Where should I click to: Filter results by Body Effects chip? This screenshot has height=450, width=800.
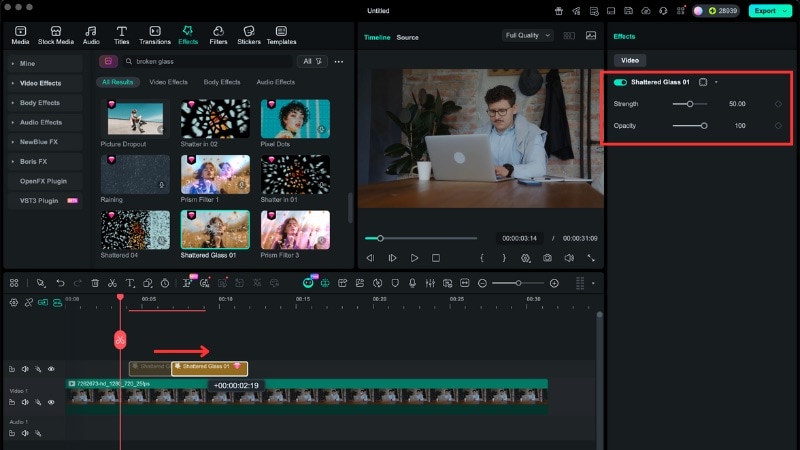(x=222, y=82)
